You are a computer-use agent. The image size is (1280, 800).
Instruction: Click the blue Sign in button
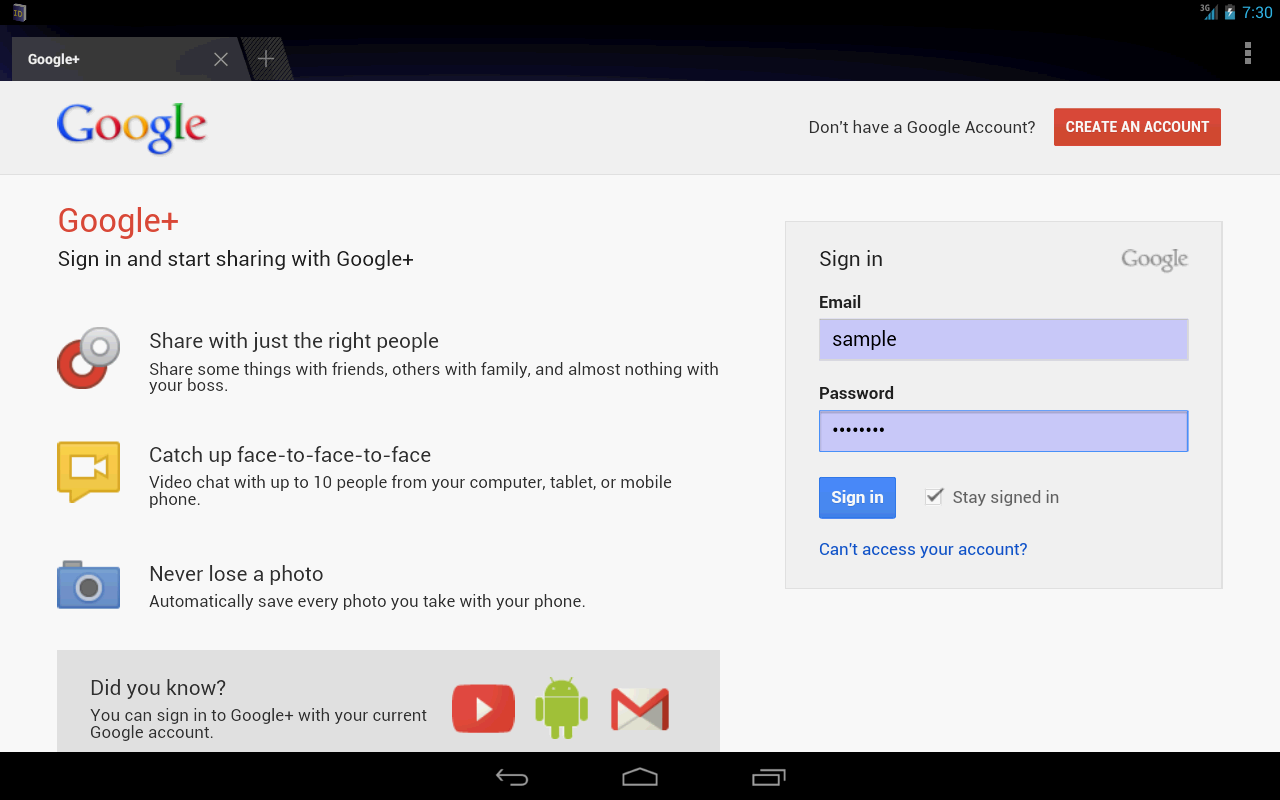(857, 498)
